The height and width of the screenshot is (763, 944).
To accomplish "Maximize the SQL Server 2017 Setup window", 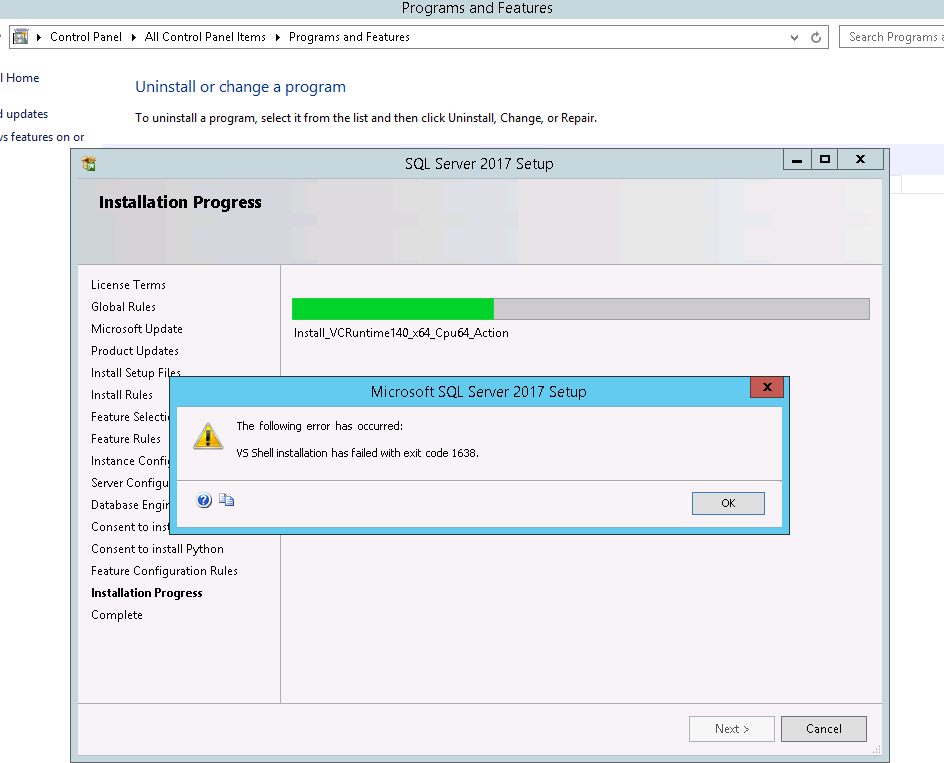I will click(x=825, y=160).
